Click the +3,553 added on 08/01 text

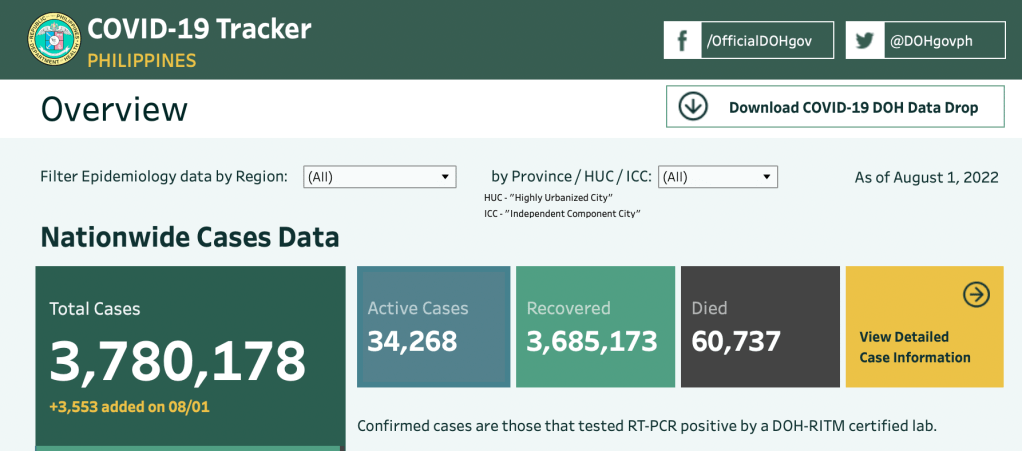(x=129, y=407)
